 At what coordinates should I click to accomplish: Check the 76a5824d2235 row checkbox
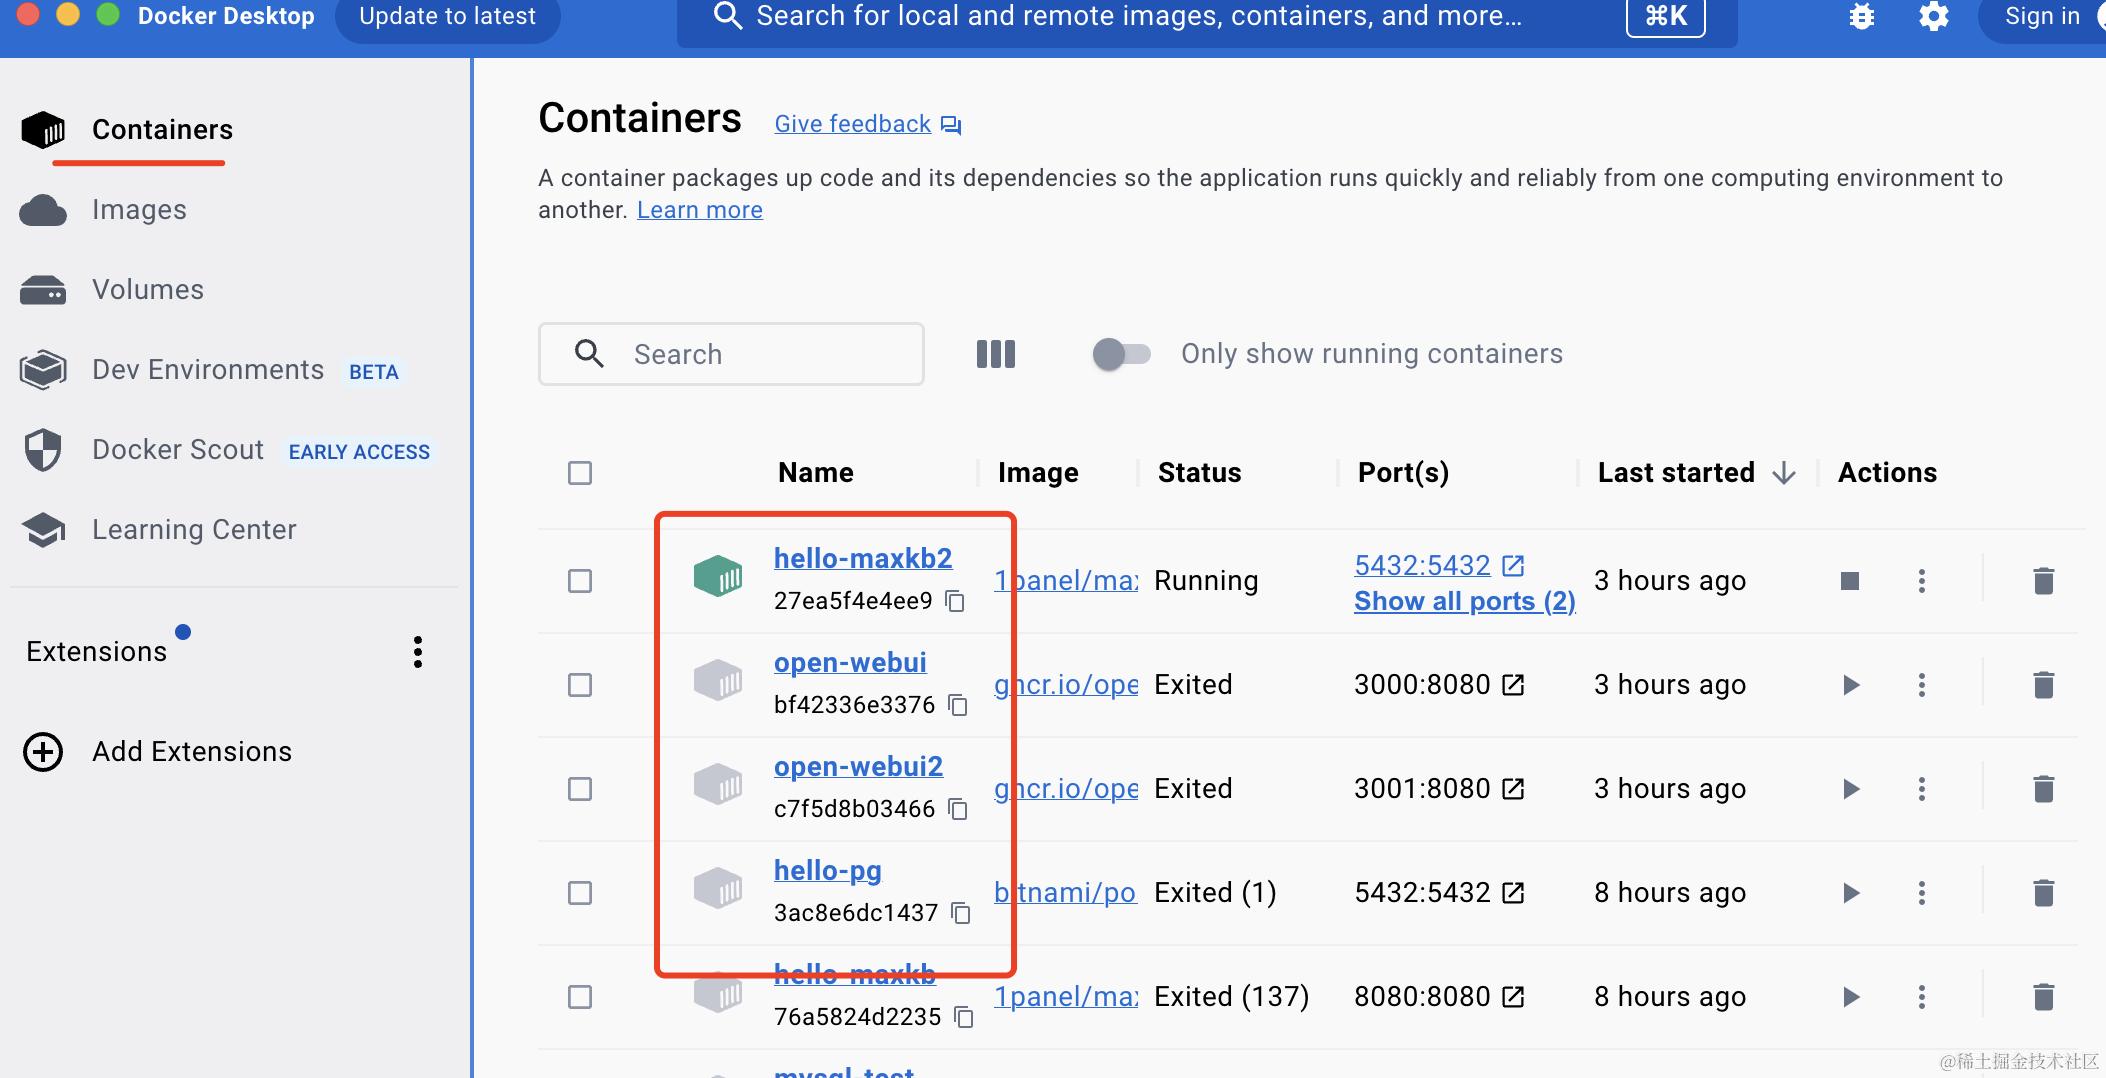[x=580, y=997]
